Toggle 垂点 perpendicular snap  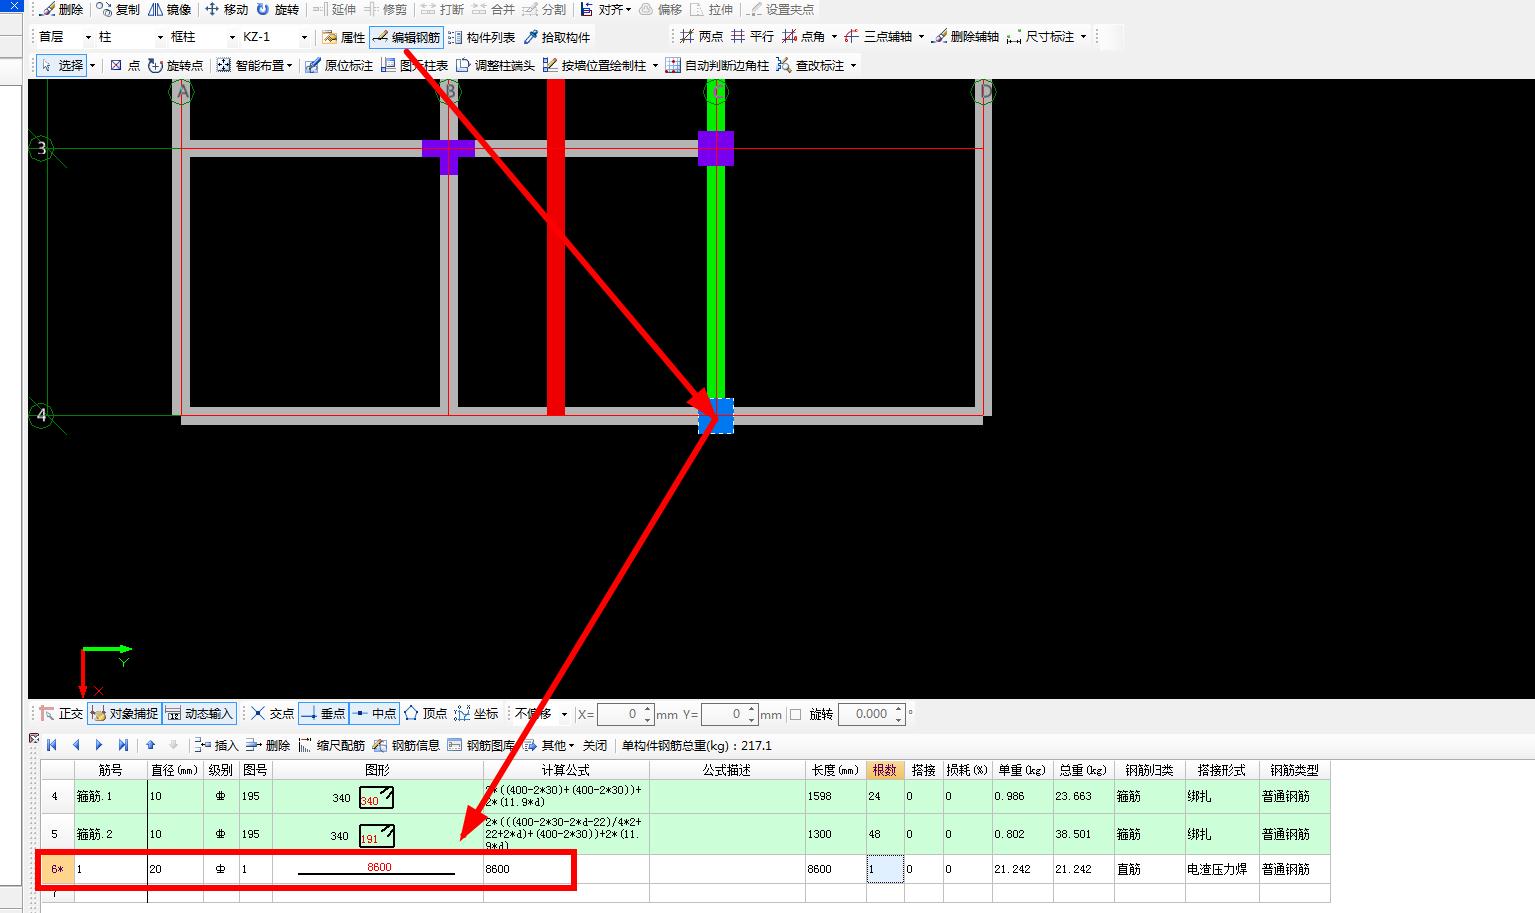323,713
